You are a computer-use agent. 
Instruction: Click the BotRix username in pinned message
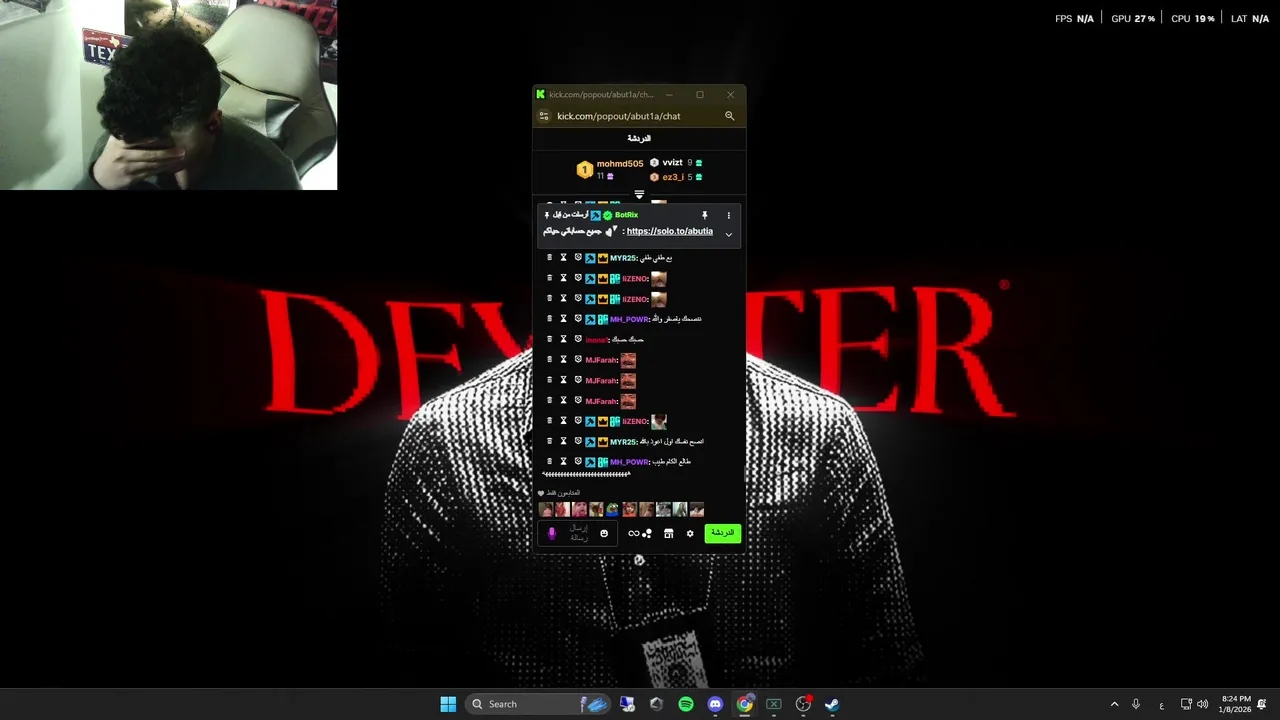click(x=626, y=215)
